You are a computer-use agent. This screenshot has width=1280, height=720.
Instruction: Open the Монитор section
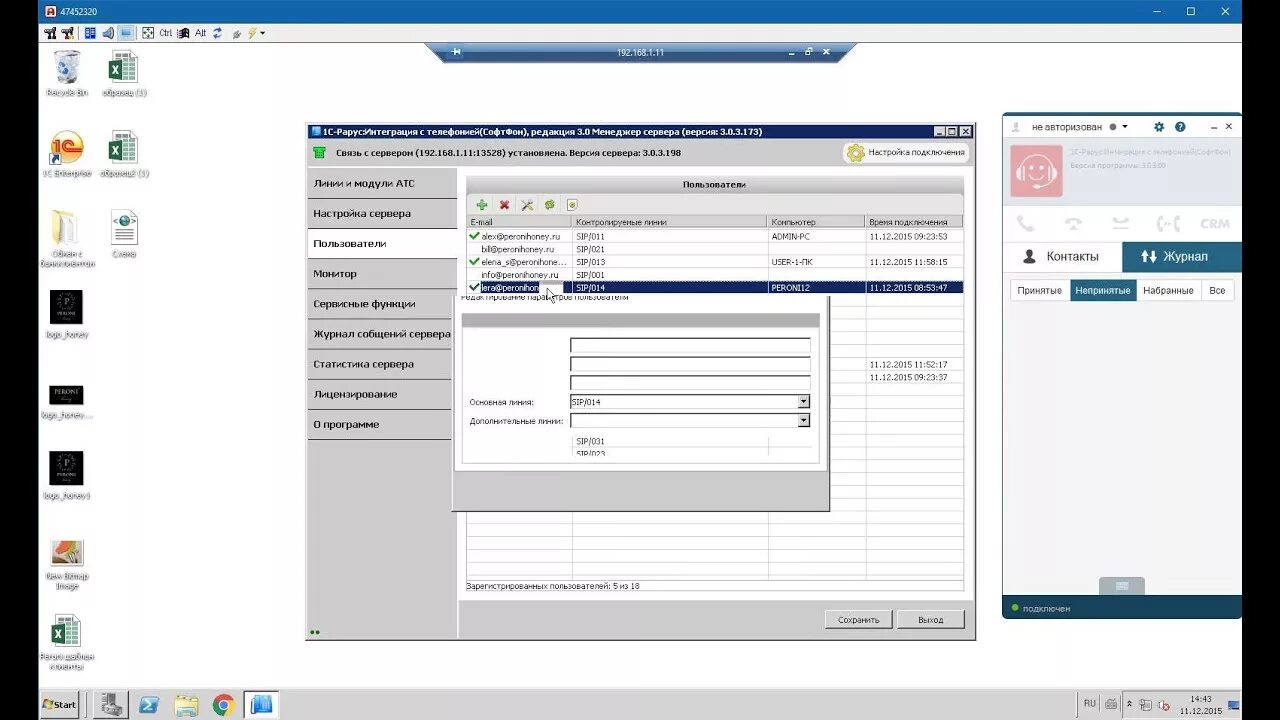(382, 274)
